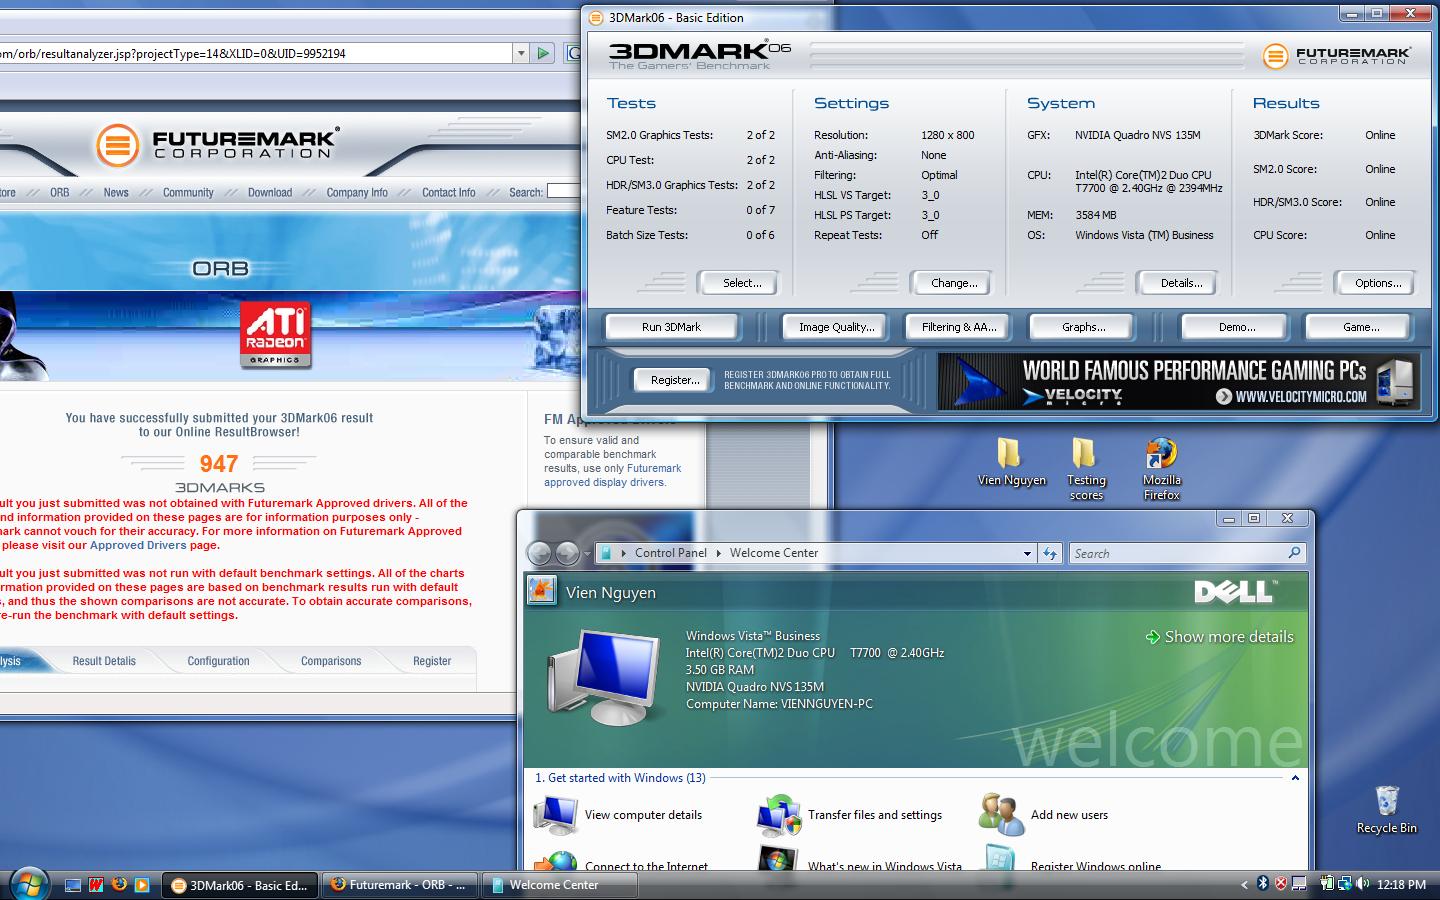This screenshot has height=900, width=1440.
Task: Click the volume speaker tray icon
Action: click(1361, 884)
